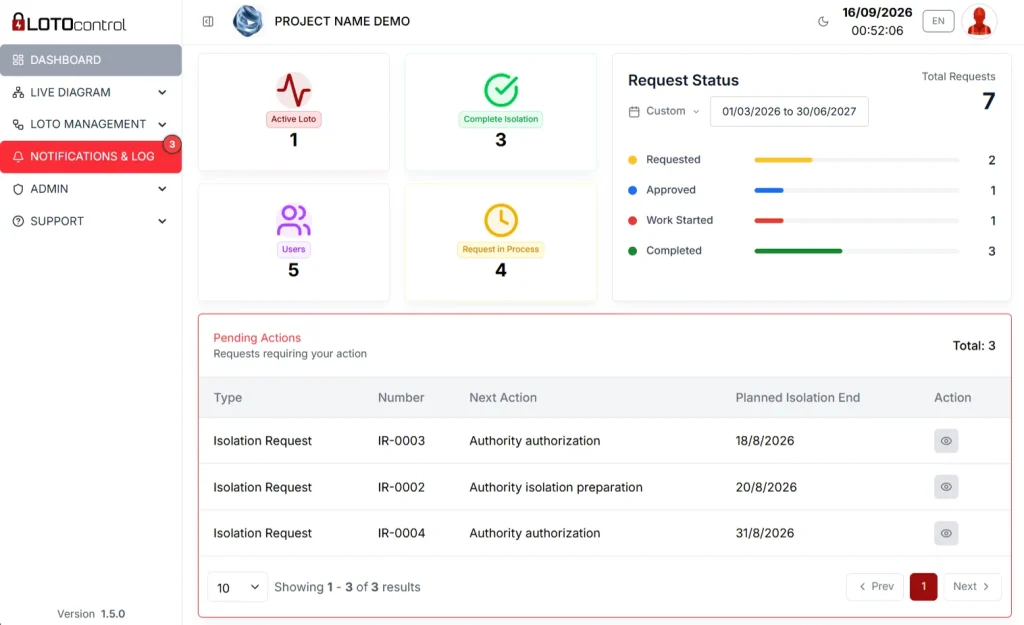This screenshot has width=1024, height=625.
Task: Select page 1 in pagination
Action: tap(923, 586)
